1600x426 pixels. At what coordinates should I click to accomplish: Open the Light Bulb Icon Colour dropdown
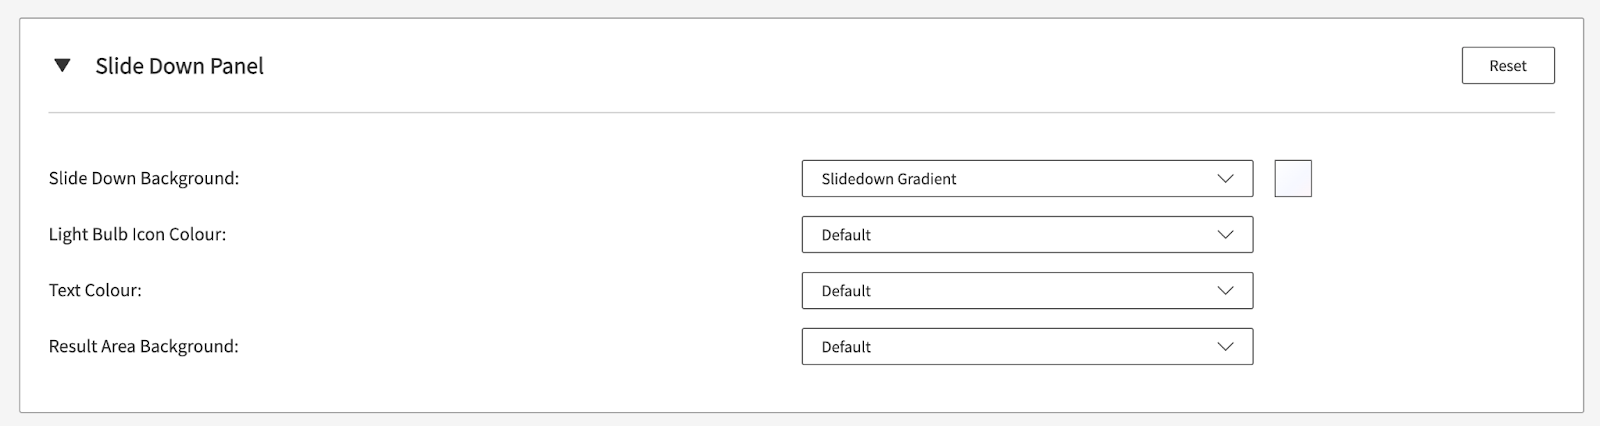click(x=1026, y=235)
